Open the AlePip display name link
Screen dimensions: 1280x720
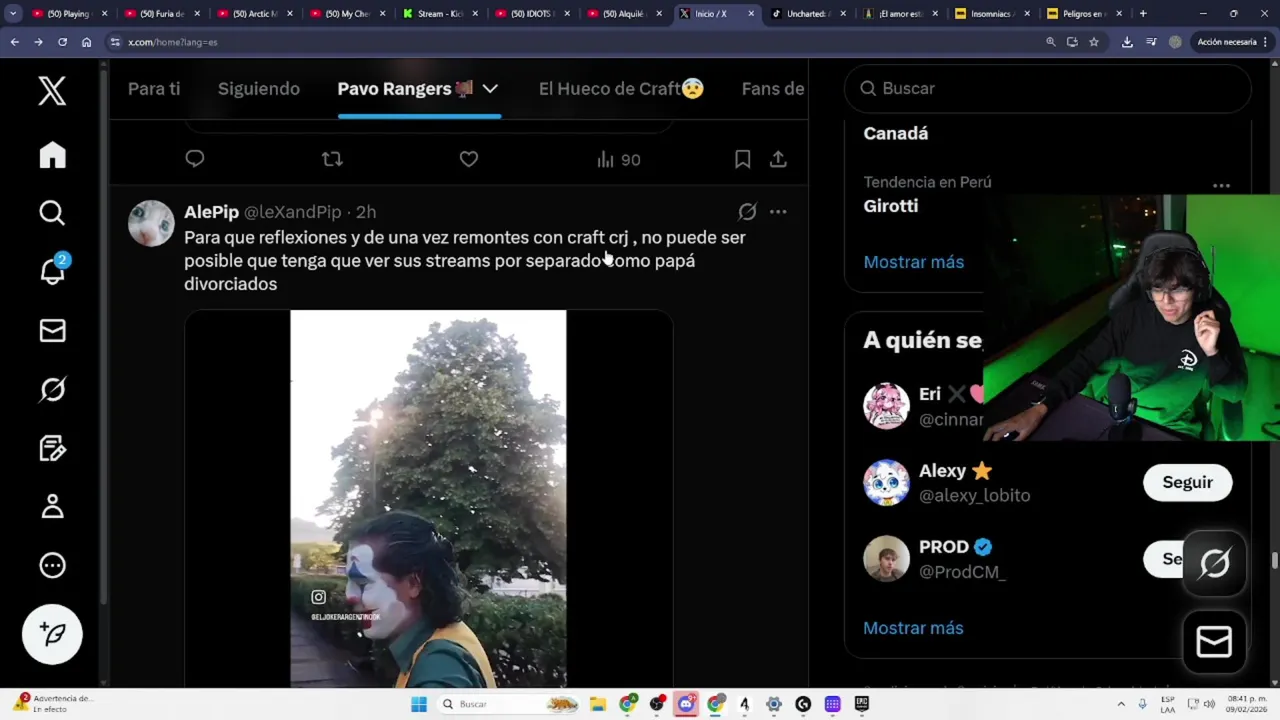tap(211, 212)
